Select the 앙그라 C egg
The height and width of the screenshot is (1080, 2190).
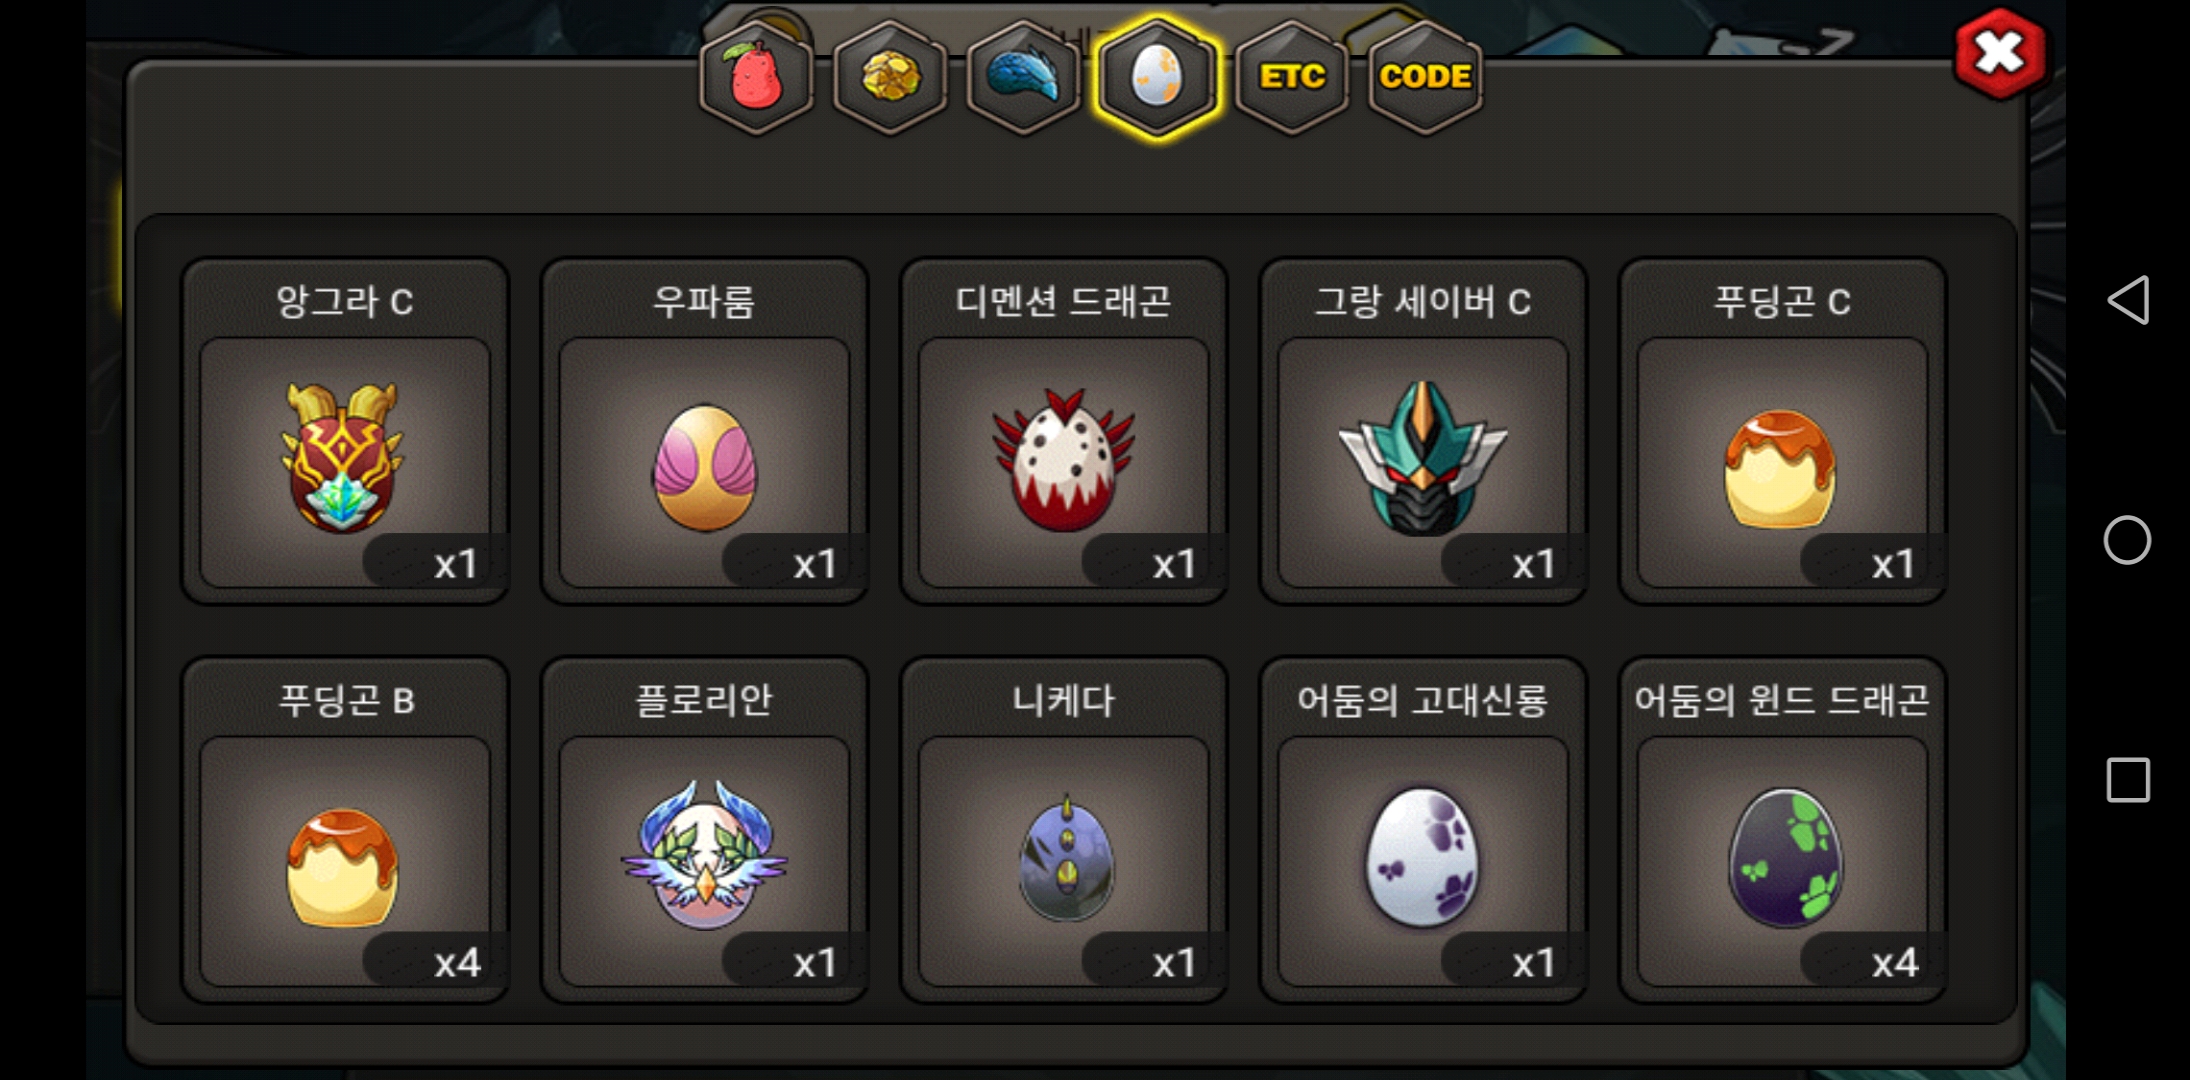345,432
